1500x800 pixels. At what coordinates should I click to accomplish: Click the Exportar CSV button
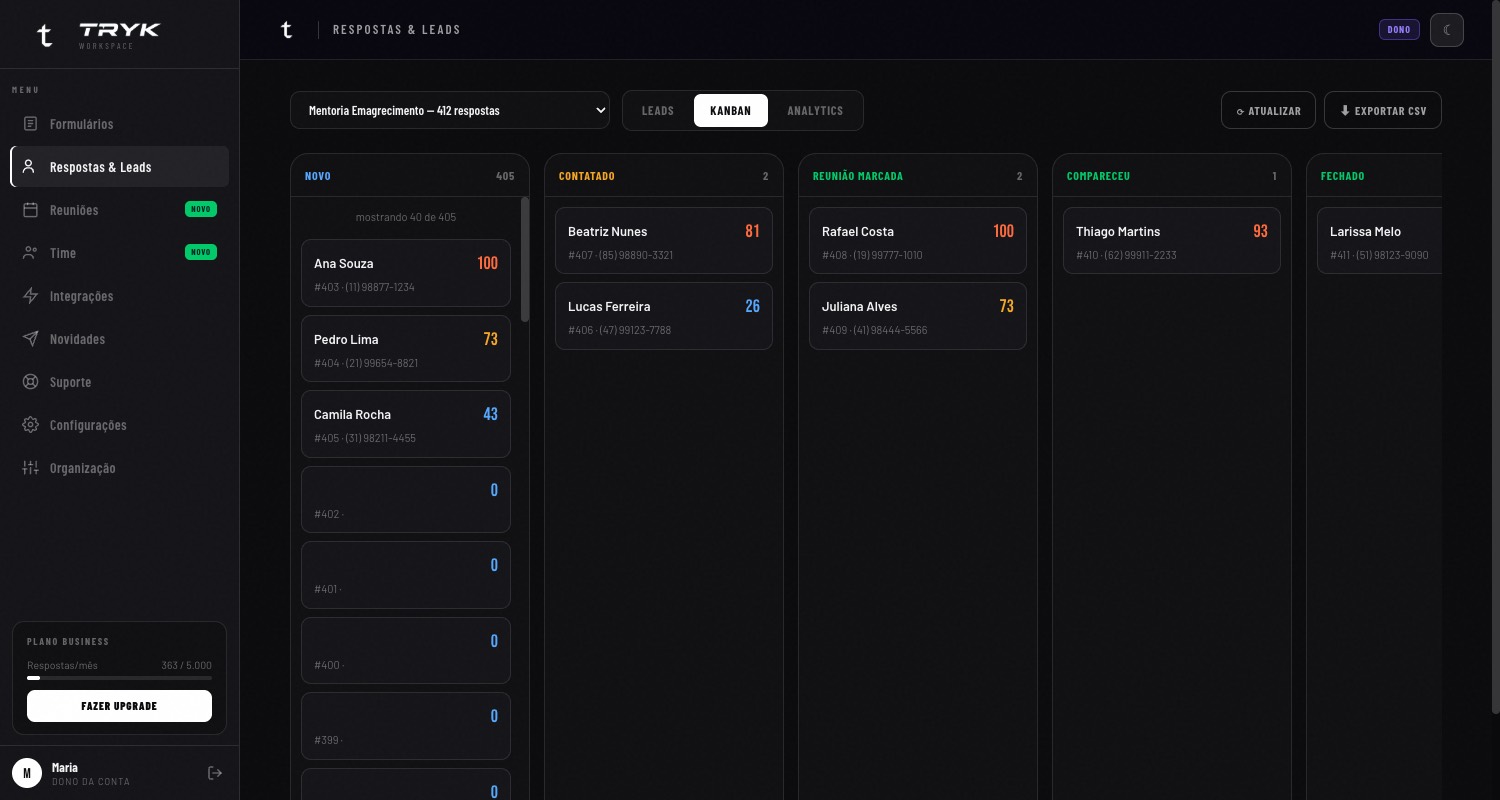(1383, 111)
